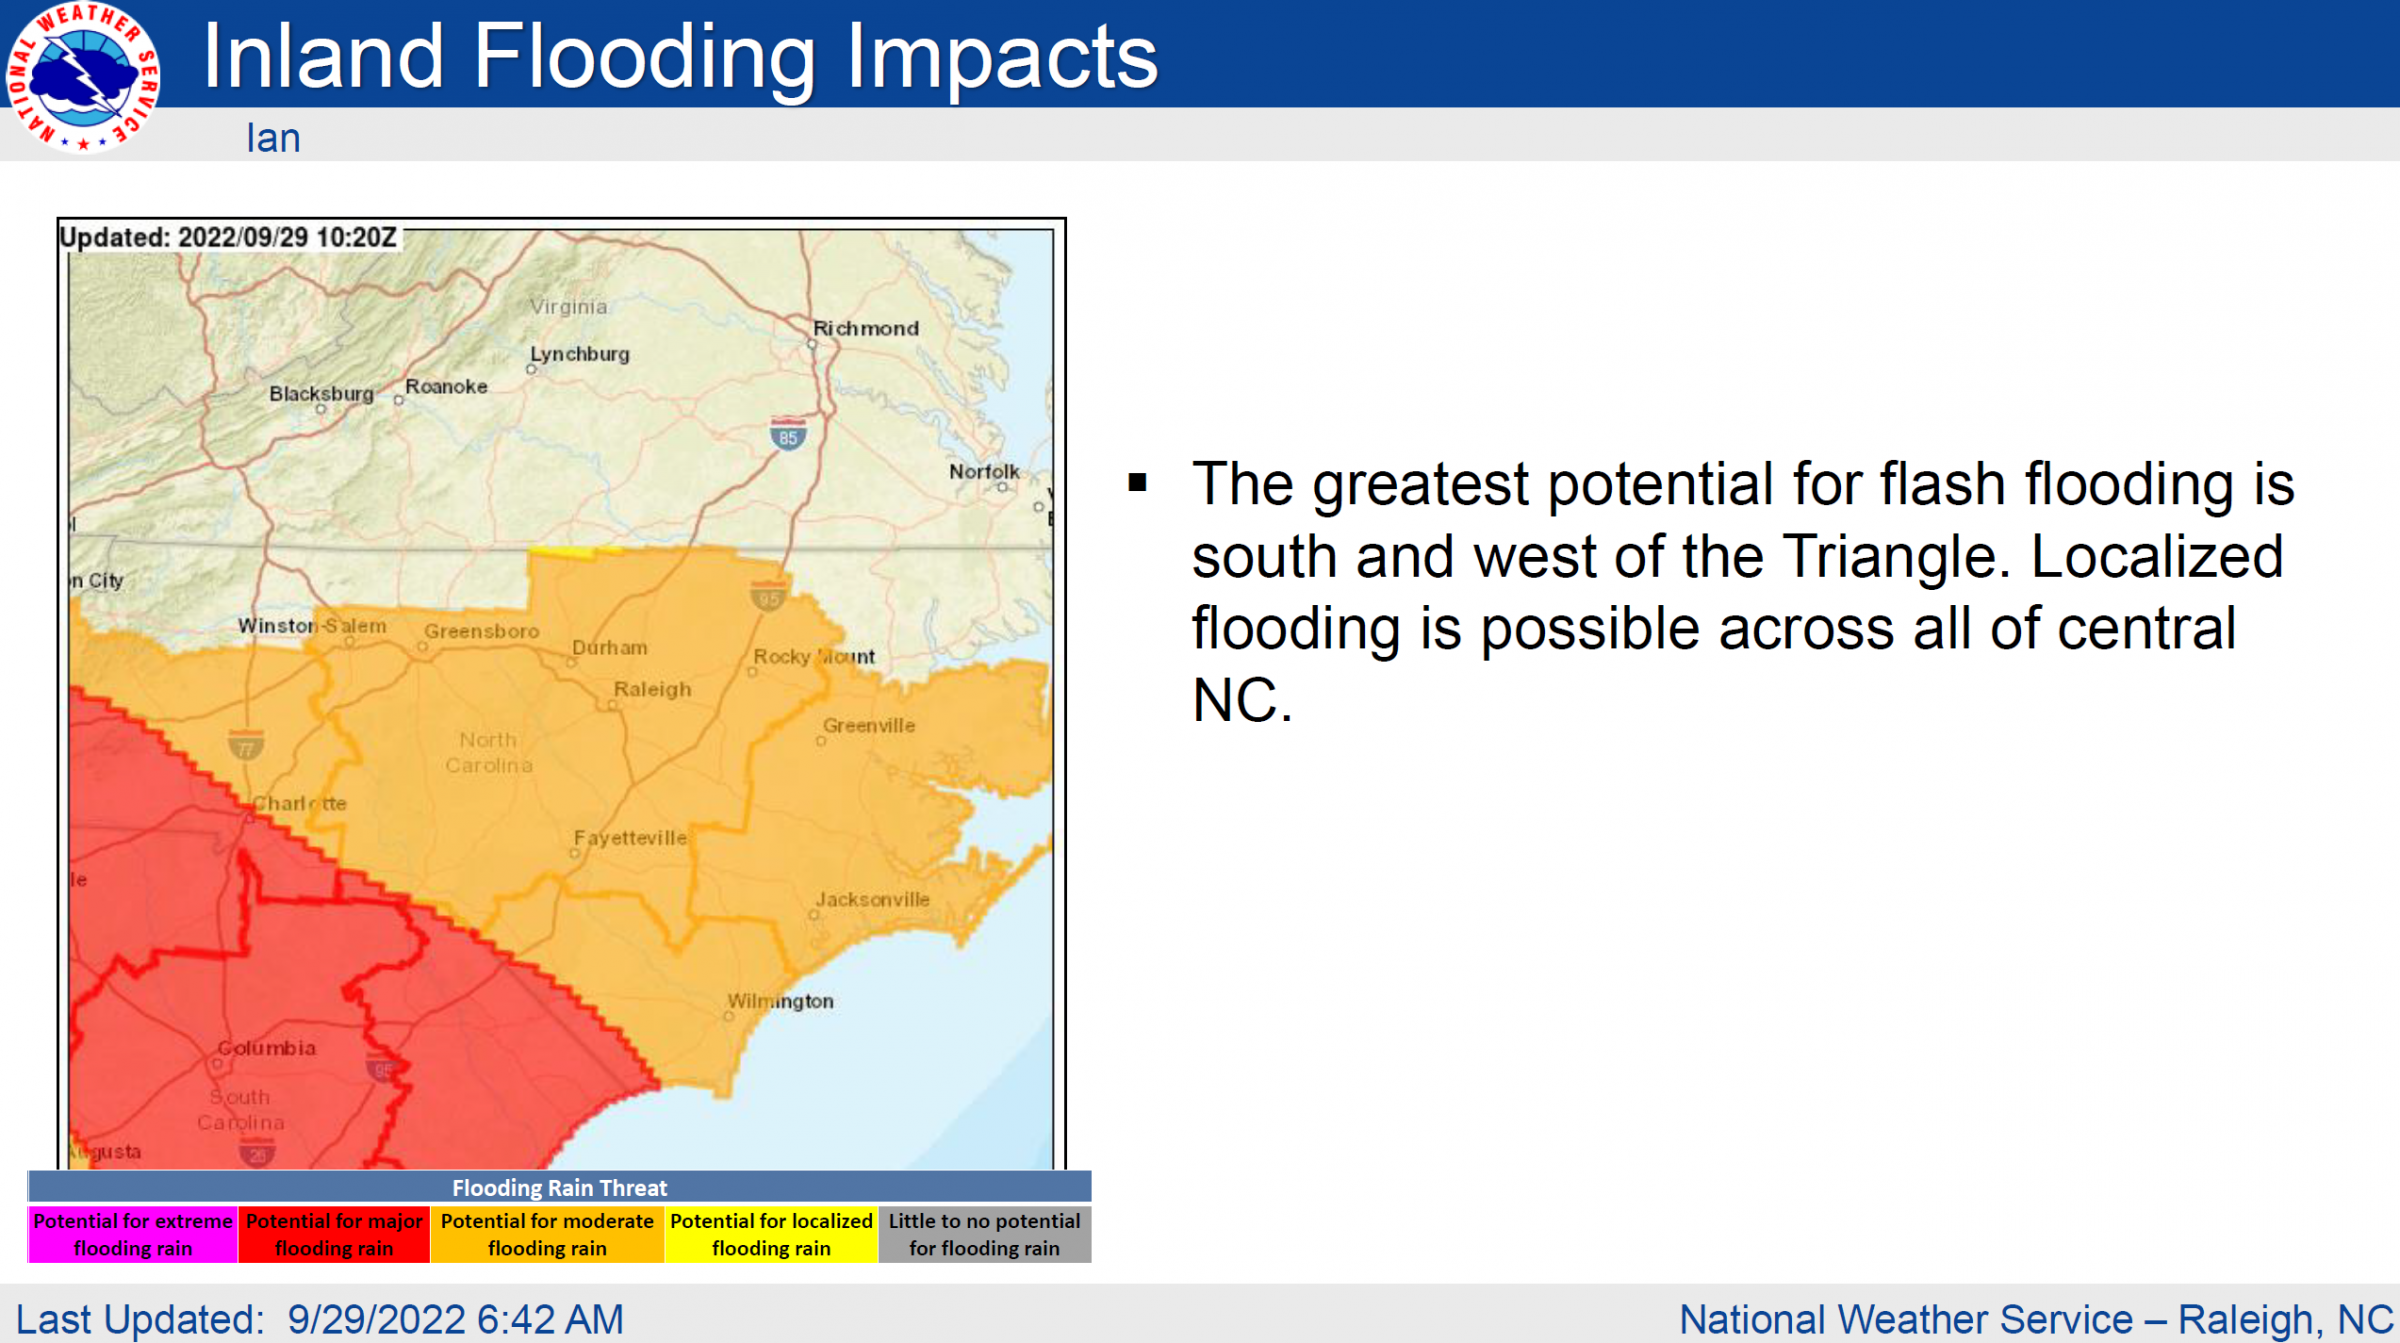Viewport: 2400px width, 1343px height.
Task: Select the magenta extreme flooding rain swatch
Action: 133,1234
